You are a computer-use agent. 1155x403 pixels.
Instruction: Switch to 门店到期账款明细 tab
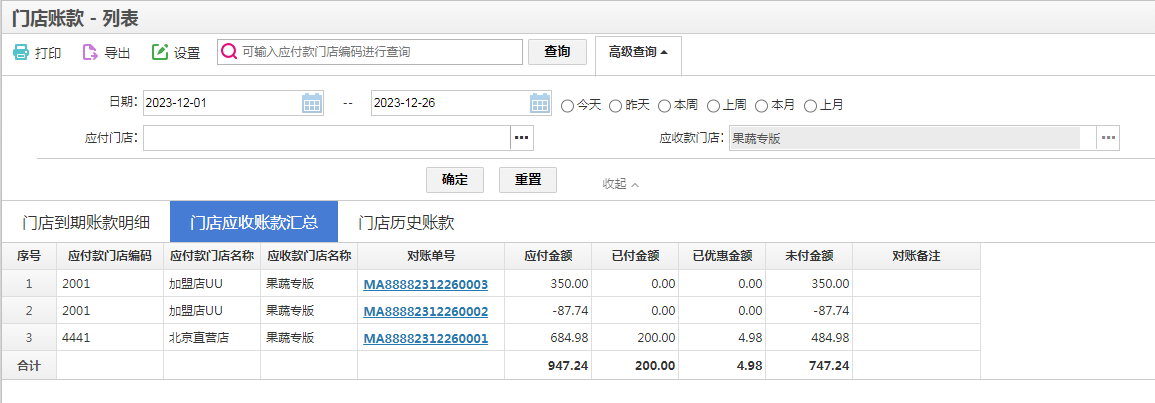click(x=86, y=222)
